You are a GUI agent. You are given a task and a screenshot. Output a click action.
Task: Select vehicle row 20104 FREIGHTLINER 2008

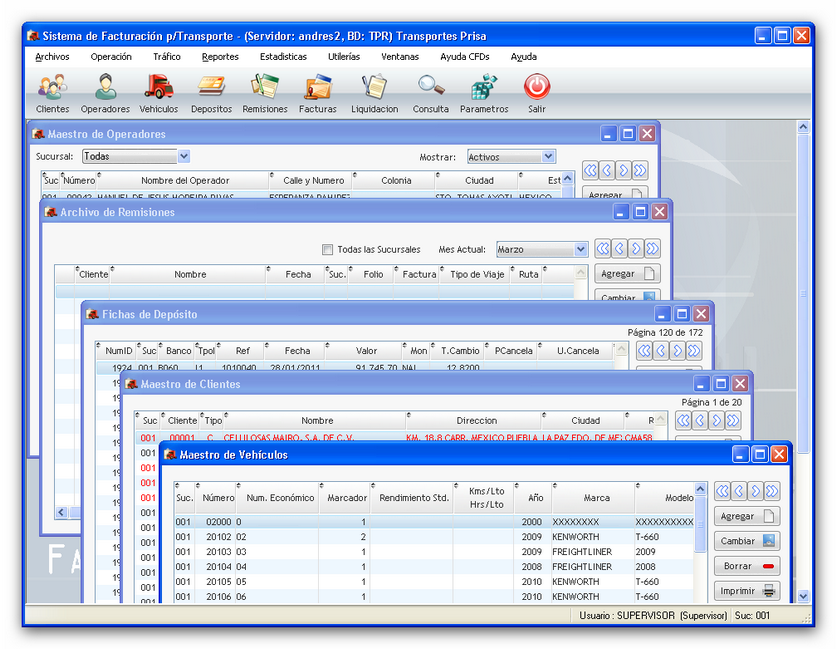tap(434, 567)
